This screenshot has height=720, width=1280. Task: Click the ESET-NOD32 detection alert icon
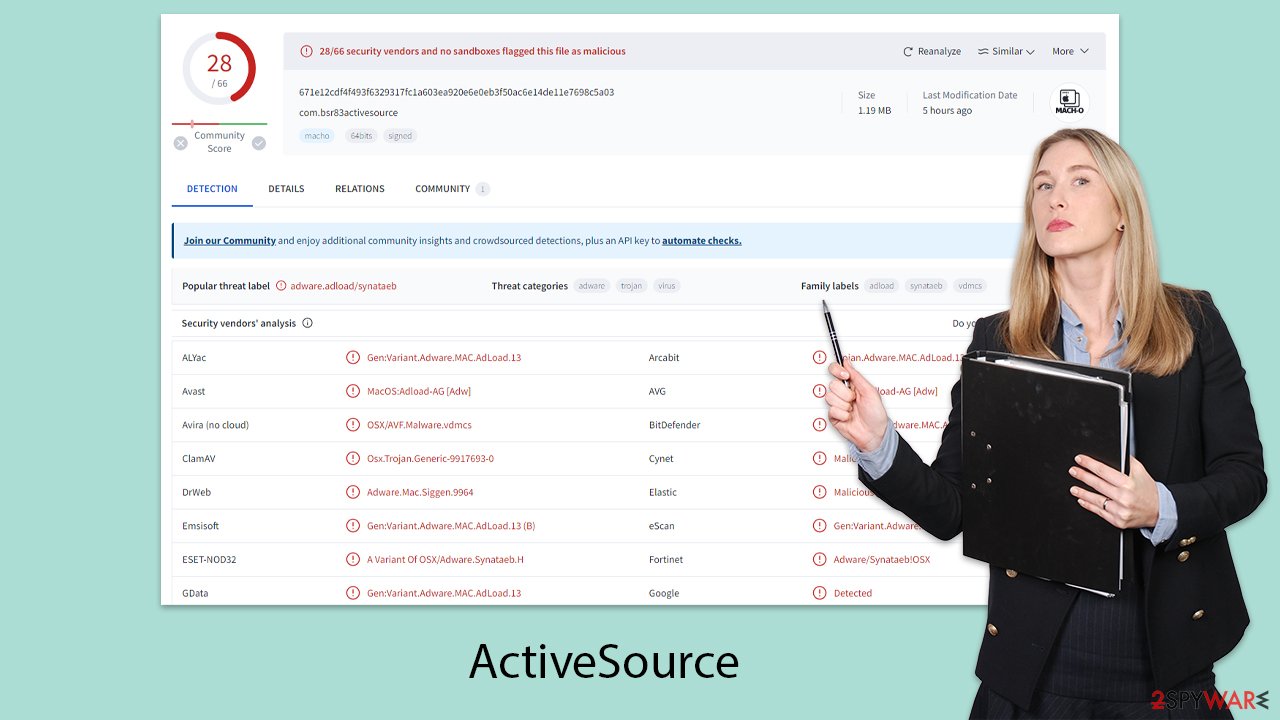point(353,559)
